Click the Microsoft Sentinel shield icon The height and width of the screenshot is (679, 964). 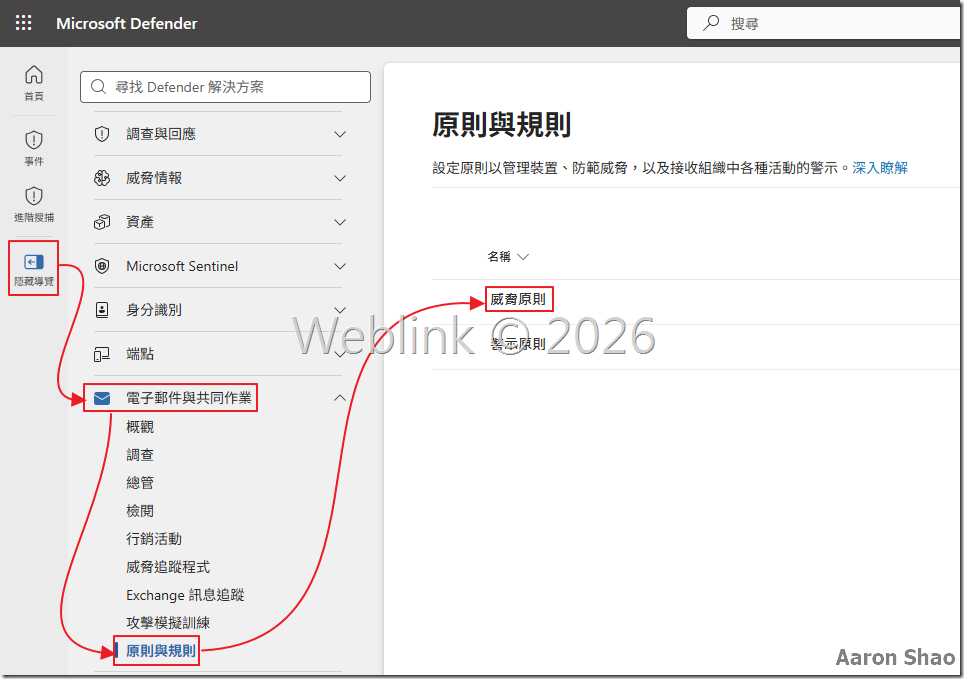(102, 266)
